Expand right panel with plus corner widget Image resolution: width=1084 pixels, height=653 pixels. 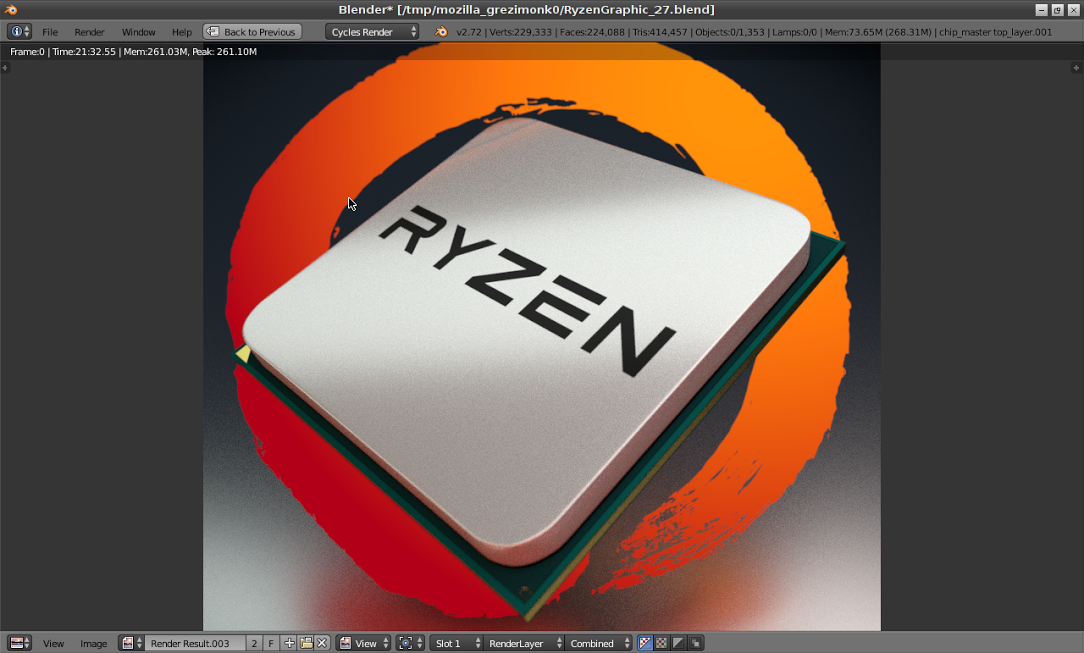tap(1076, 68)
